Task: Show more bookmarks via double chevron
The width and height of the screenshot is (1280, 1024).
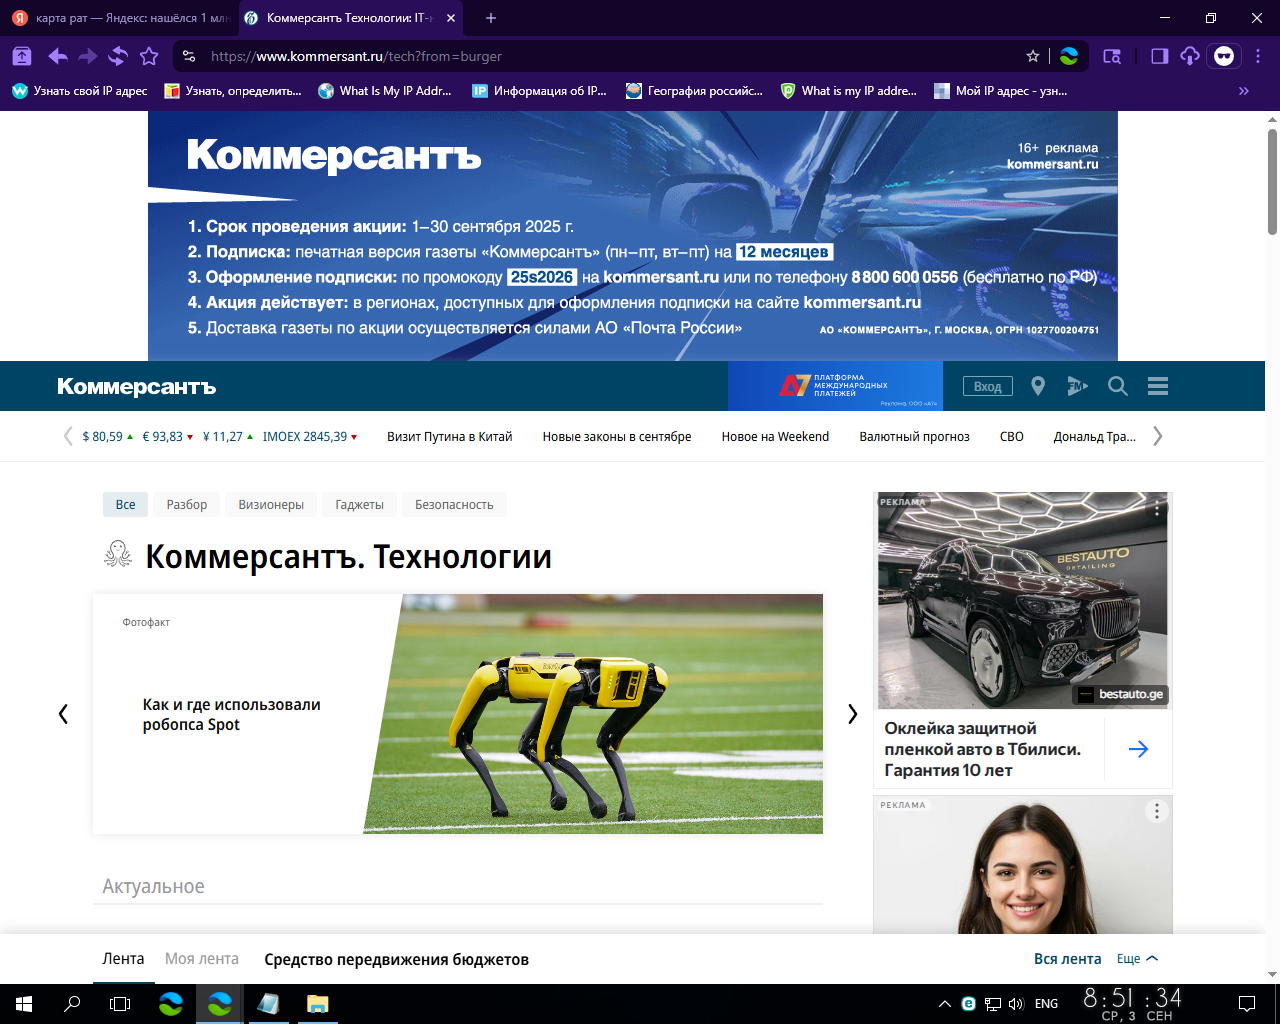Action: (x=1244, y=91)
